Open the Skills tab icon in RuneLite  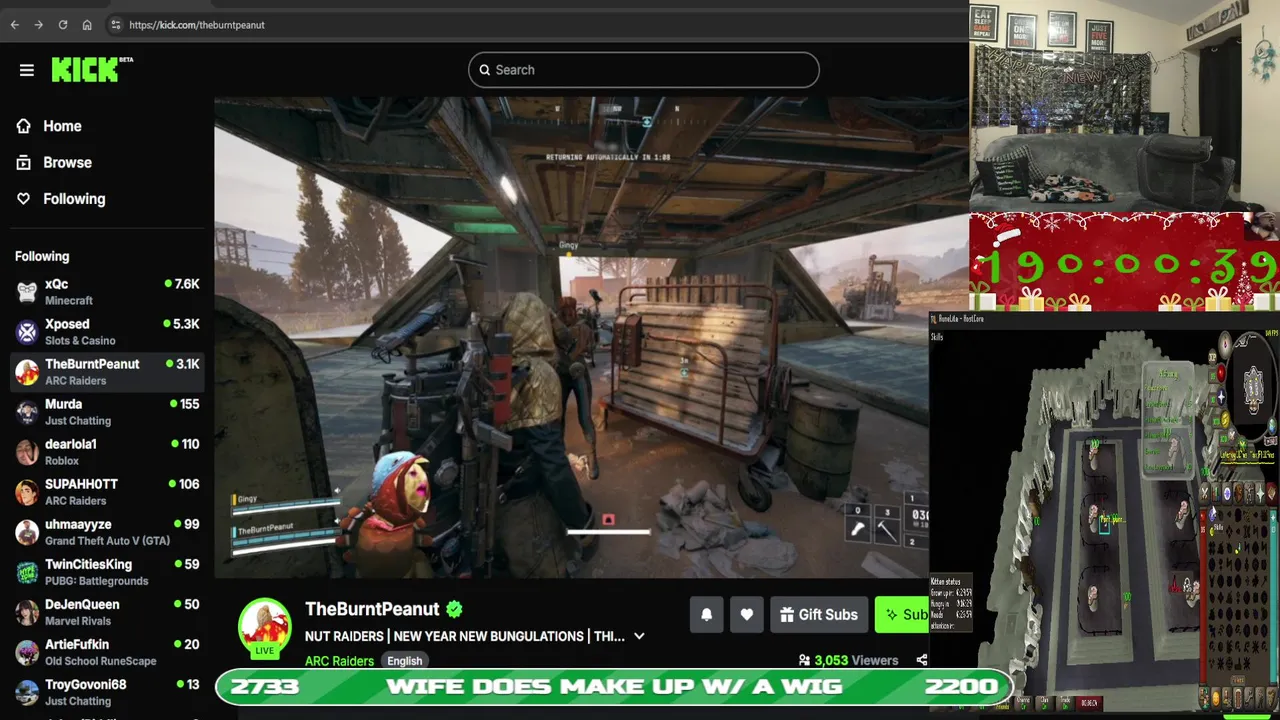[1216, 494]
